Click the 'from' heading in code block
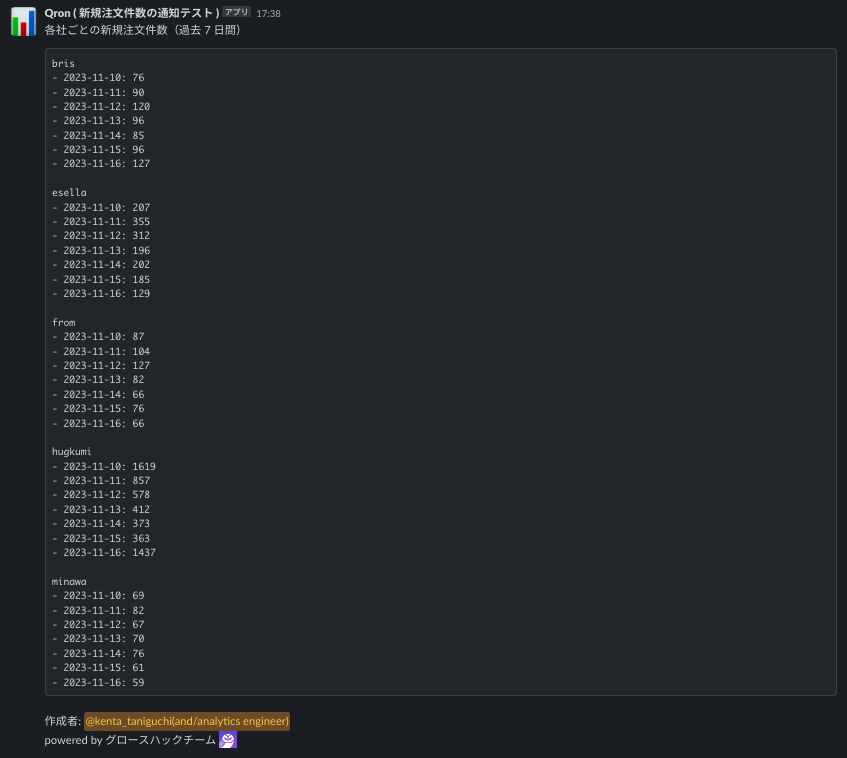Viewport: 847px width, 758px height. [x=63, y=323]
